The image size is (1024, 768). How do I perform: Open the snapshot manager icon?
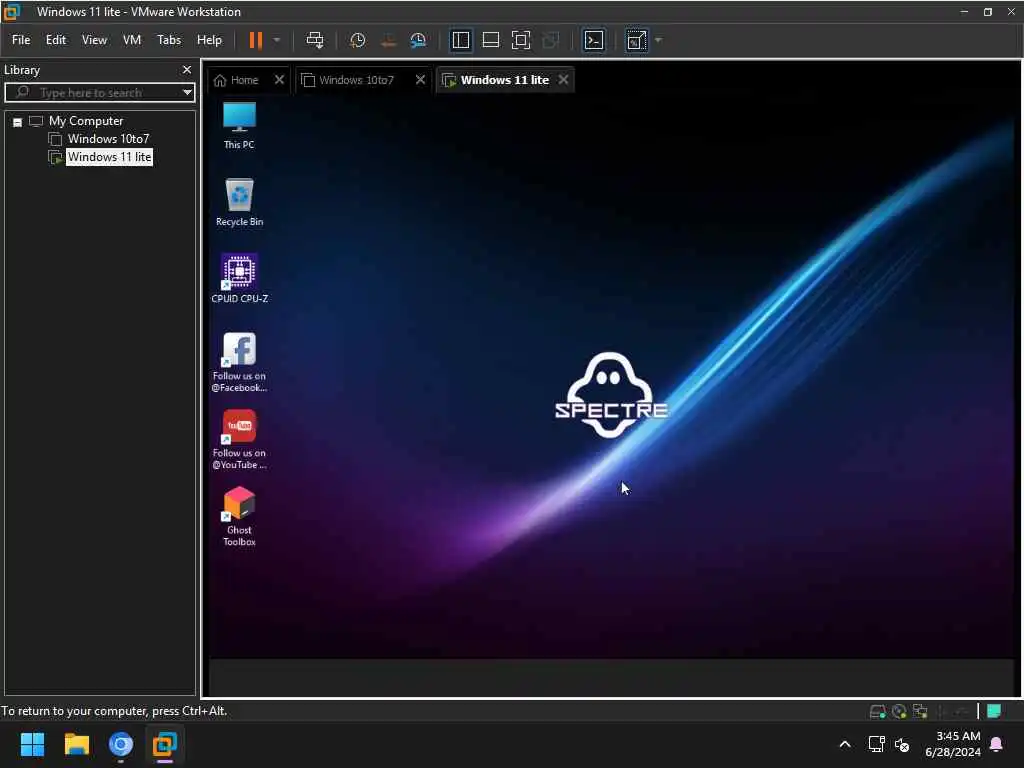pos(418,40)
